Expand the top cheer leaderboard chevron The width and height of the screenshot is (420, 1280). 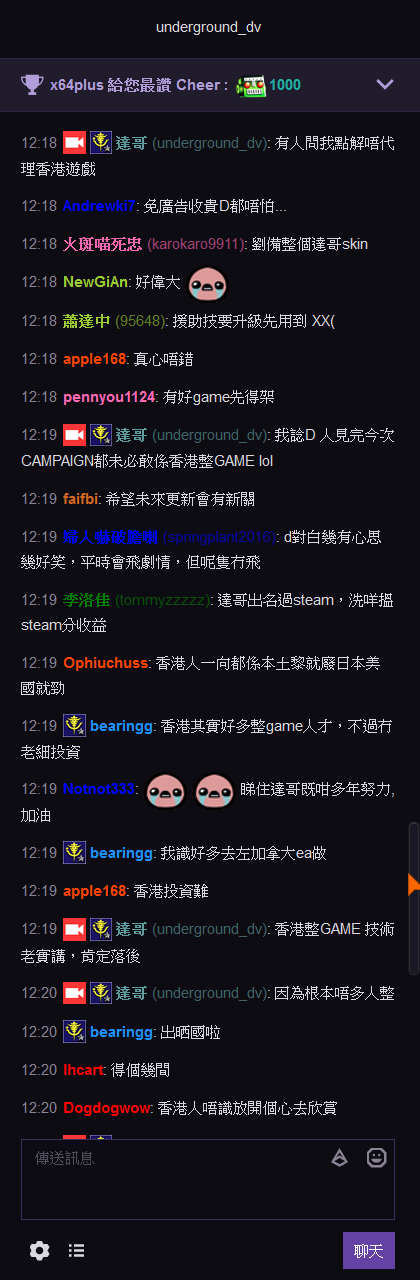[x=385, y=84]
